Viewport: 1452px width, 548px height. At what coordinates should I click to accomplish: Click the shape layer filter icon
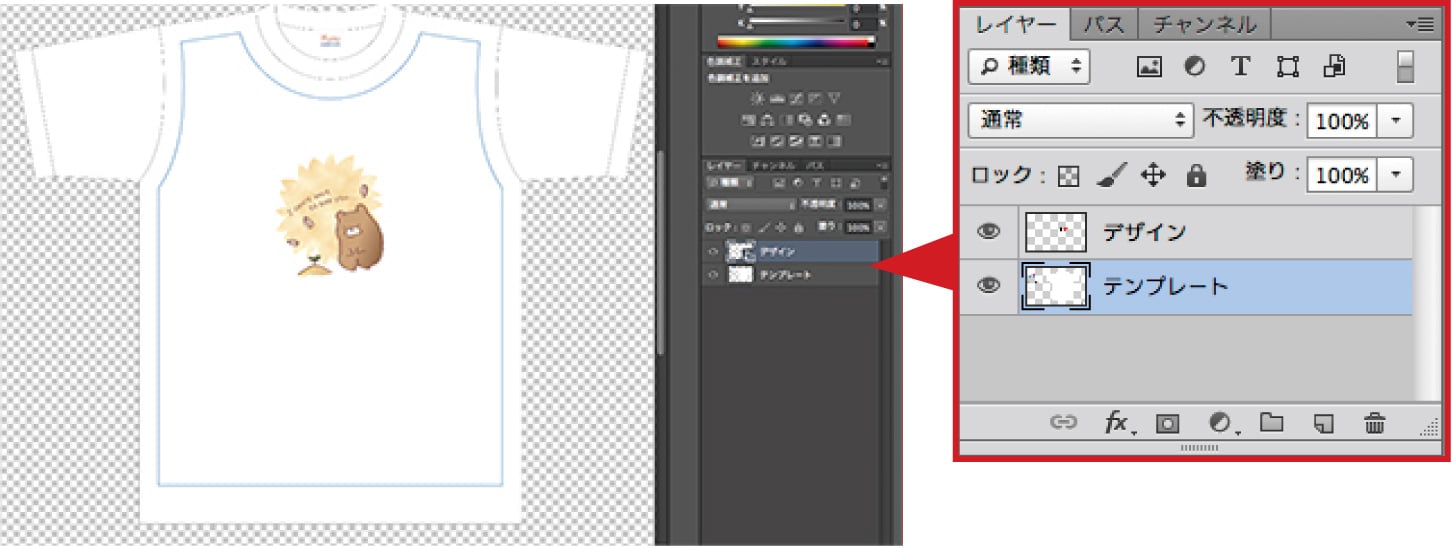click(1288, 67)
